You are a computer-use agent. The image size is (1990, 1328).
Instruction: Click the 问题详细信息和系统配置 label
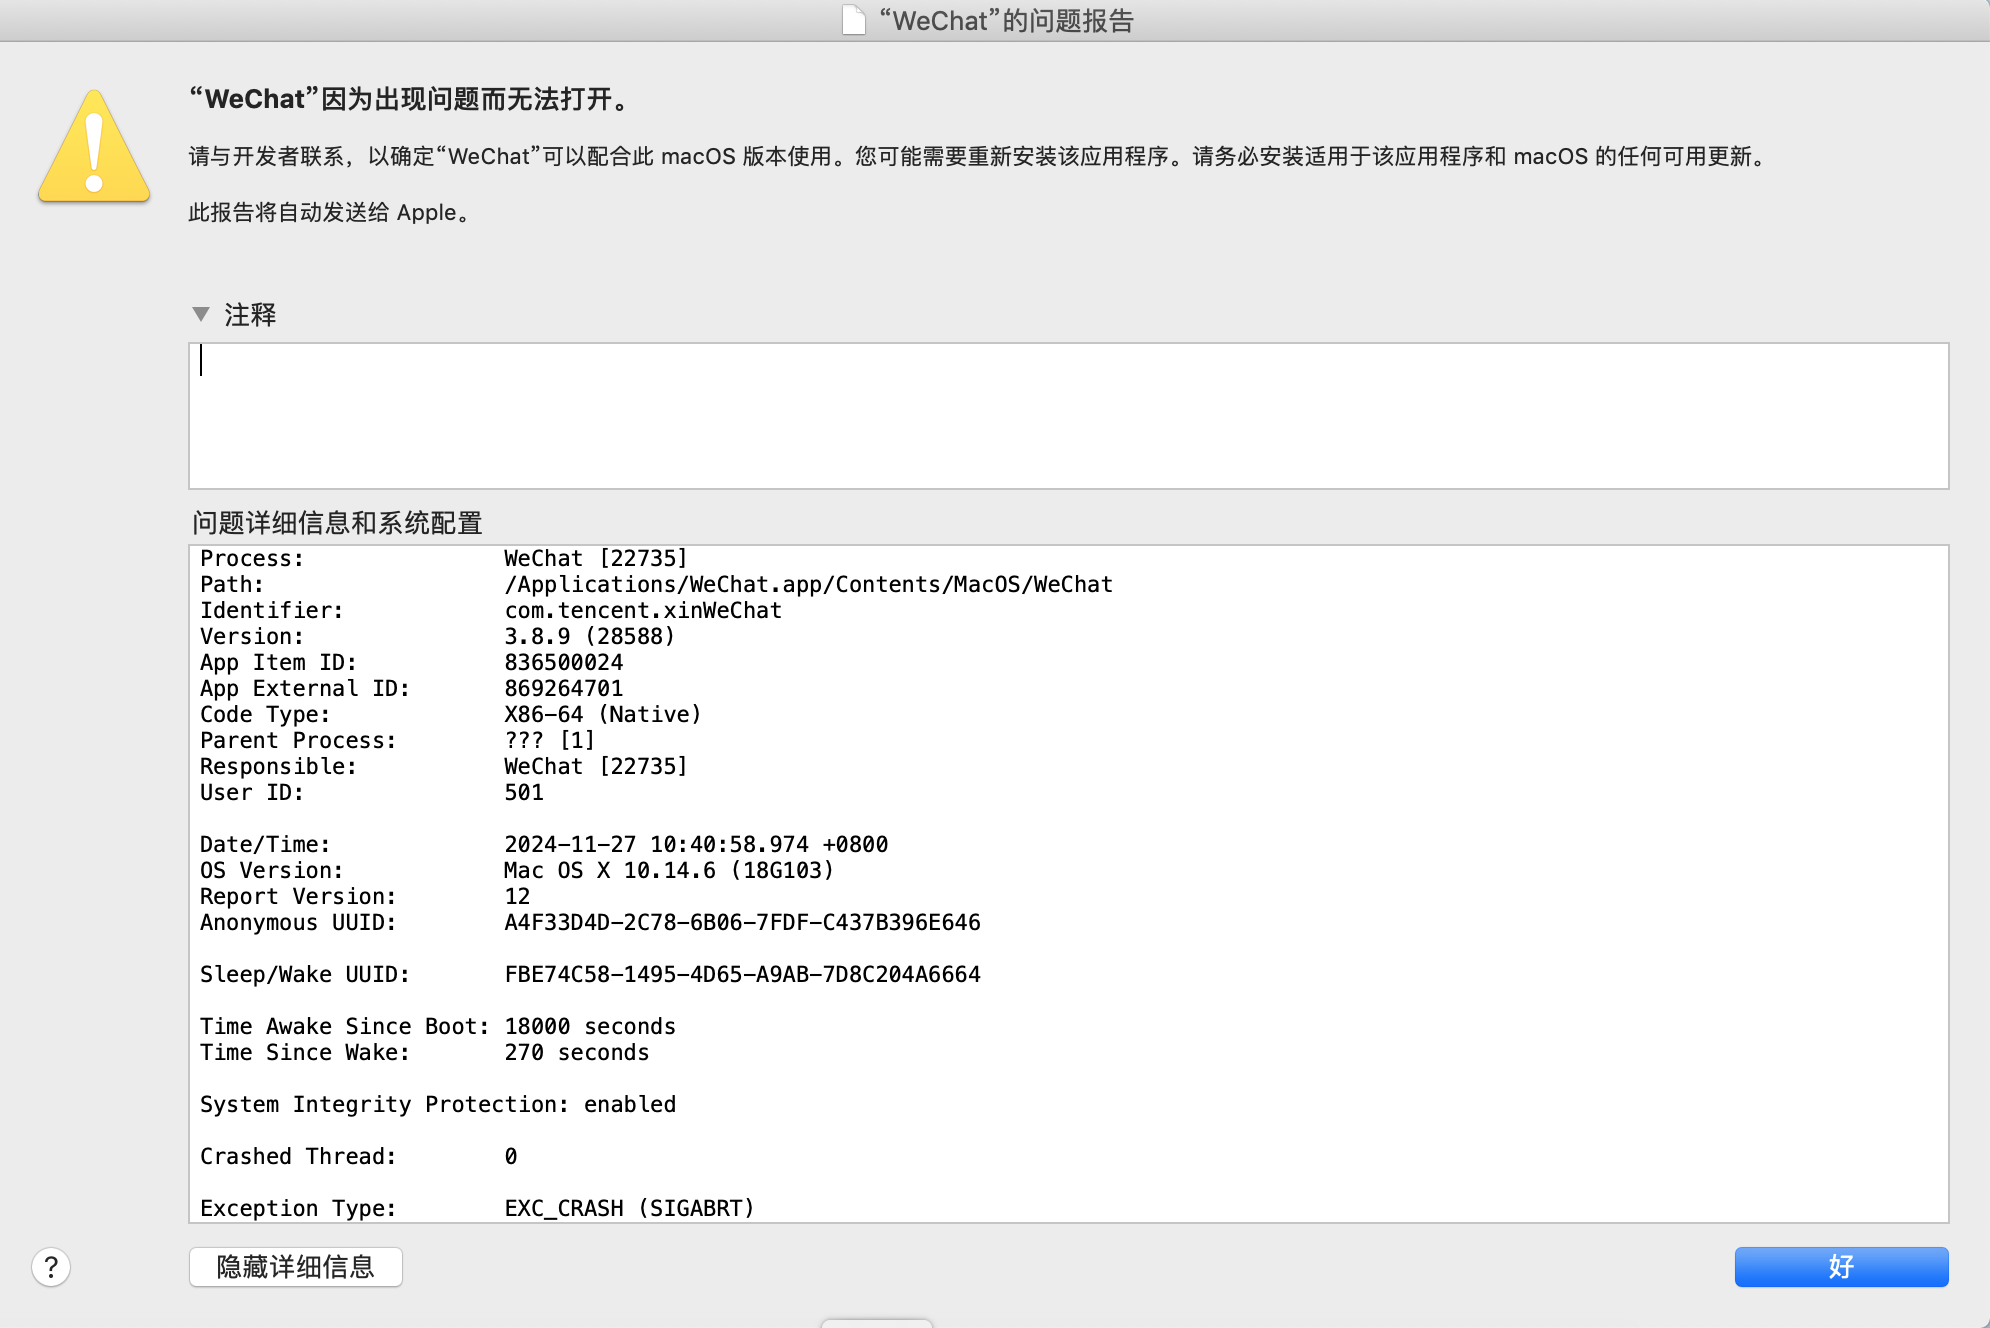337,523
